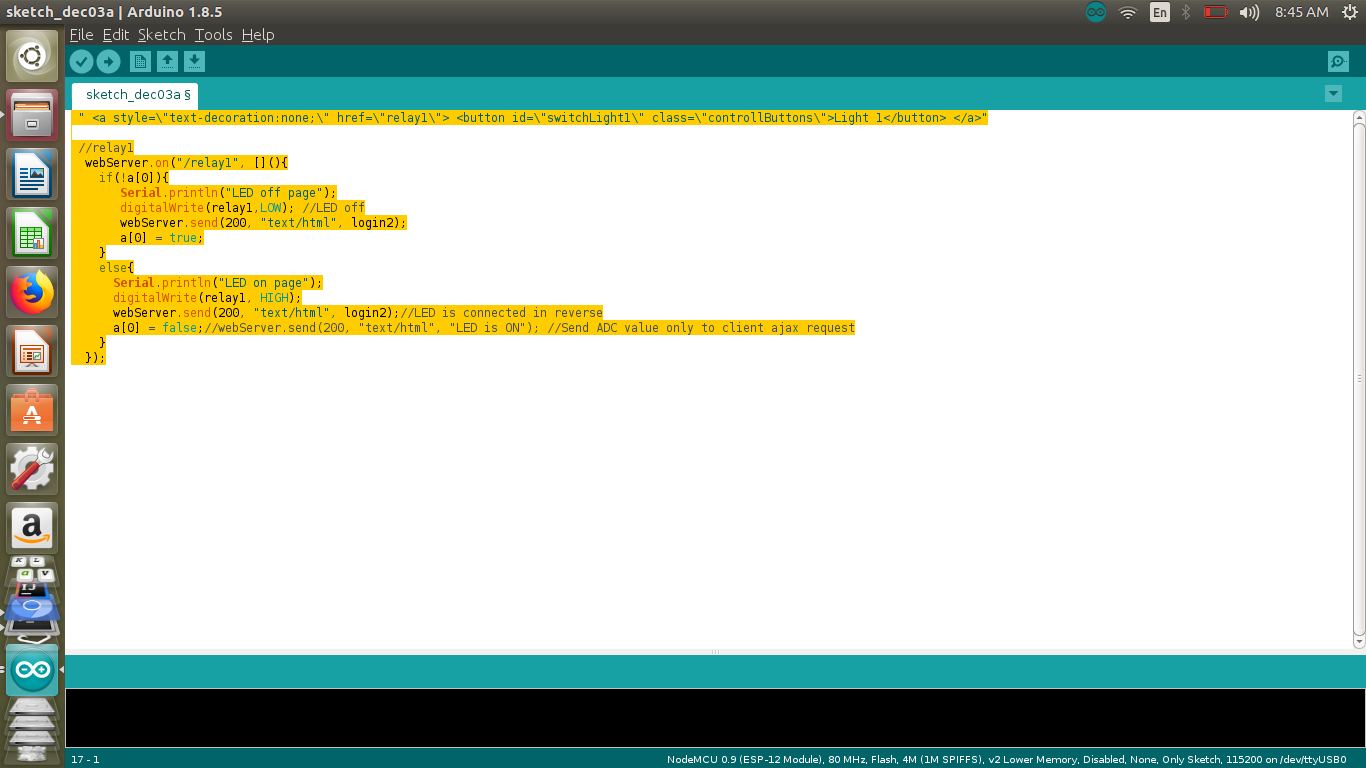
Task: Open System Settings wrench gear icon
Action: click(x=32, y=469)
